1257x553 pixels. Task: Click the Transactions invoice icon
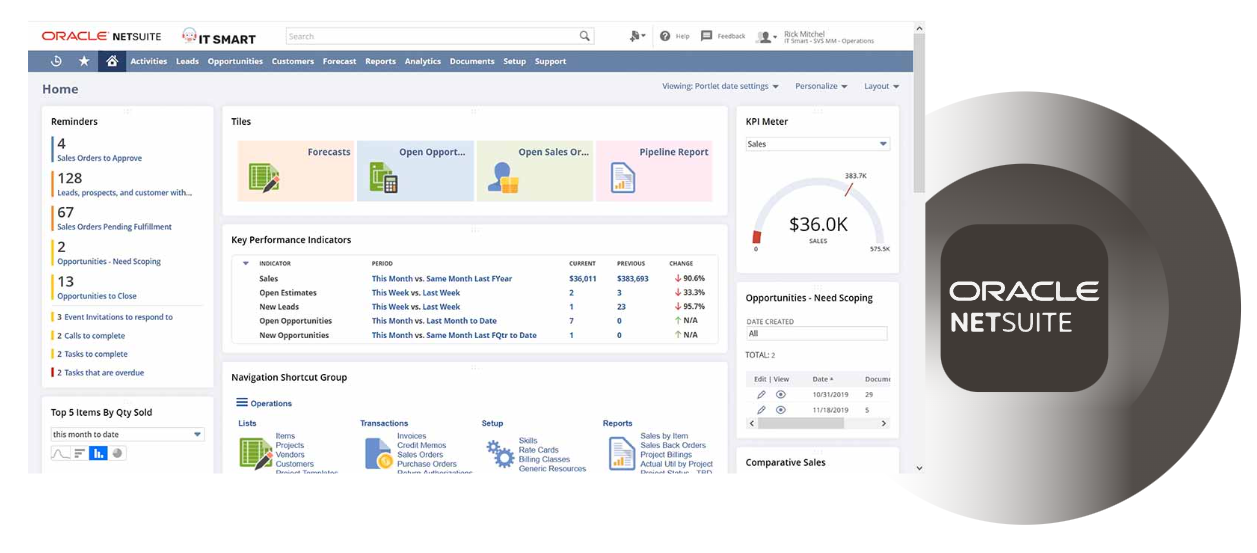tap(378, 453)
